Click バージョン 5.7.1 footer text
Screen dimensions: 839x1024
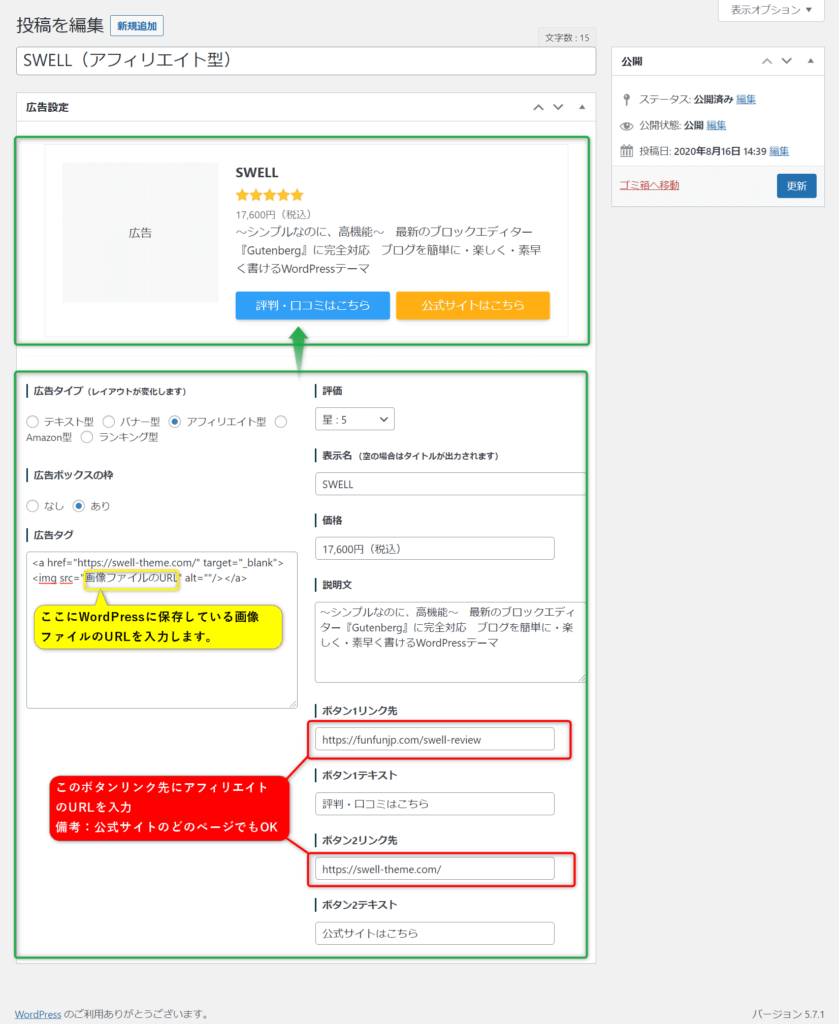(x=788, y=1014)
